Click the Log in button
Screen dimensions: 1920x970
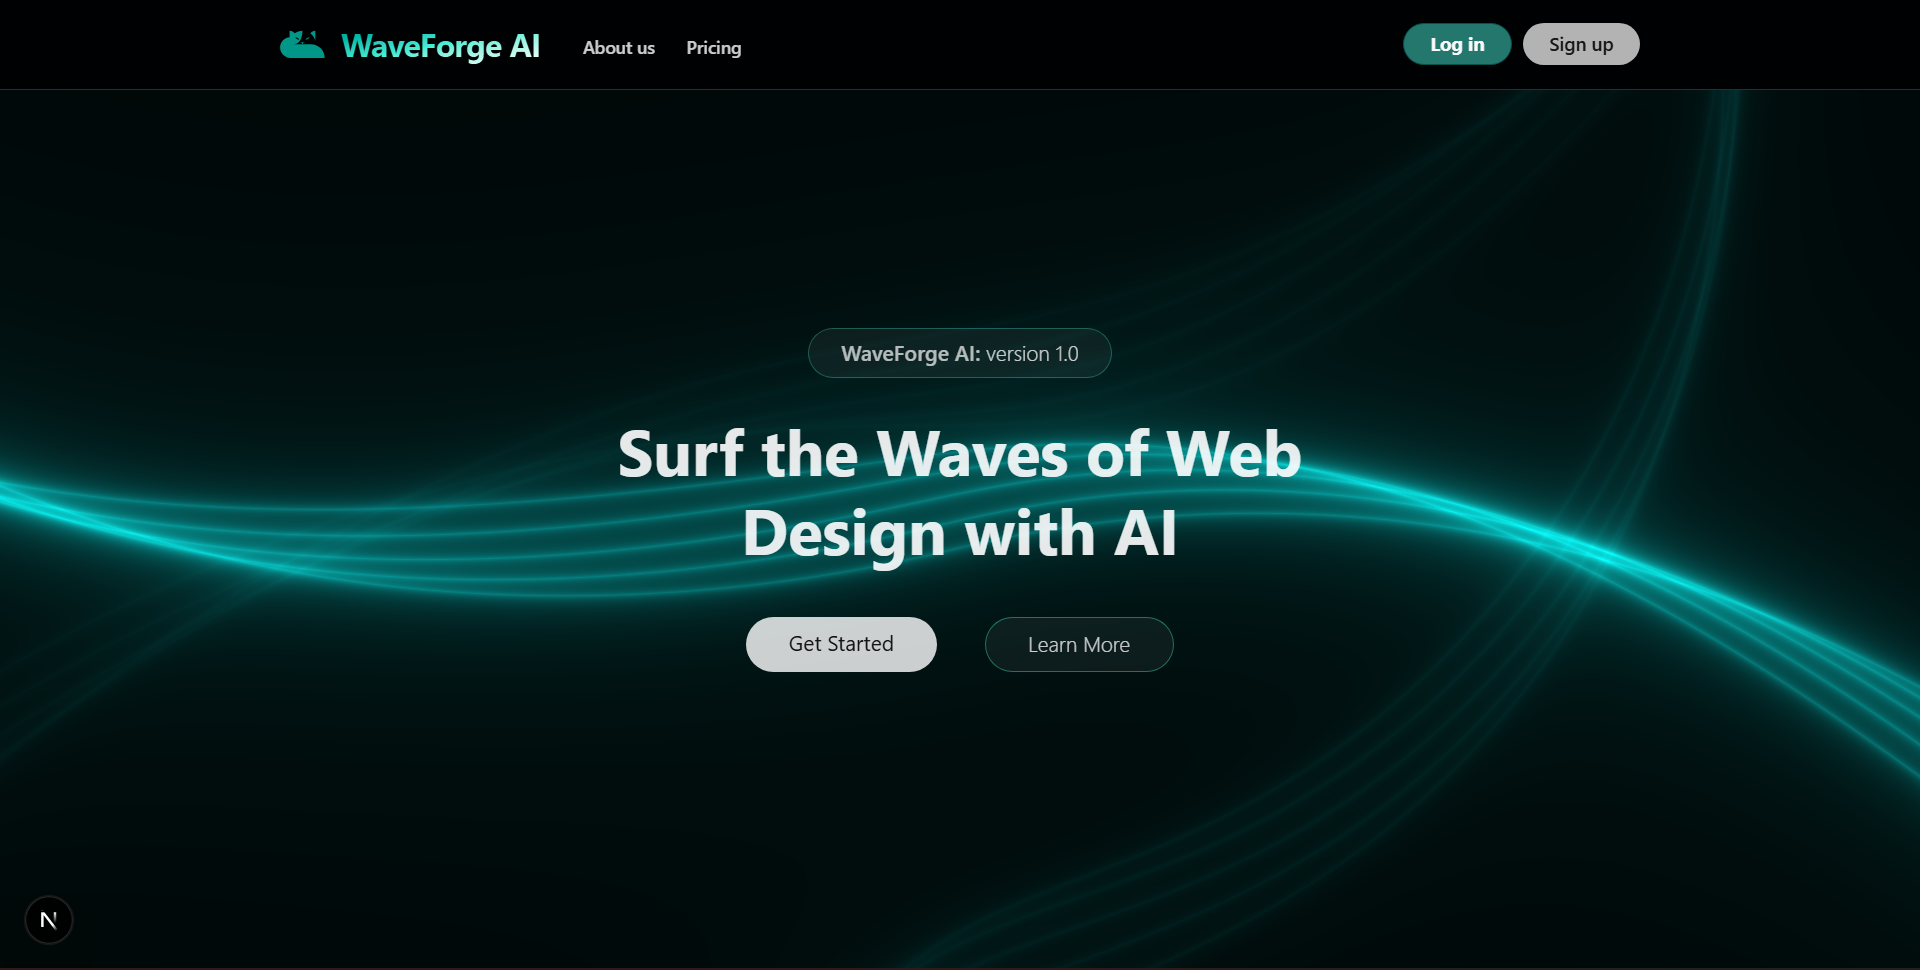coord(1457,44)
